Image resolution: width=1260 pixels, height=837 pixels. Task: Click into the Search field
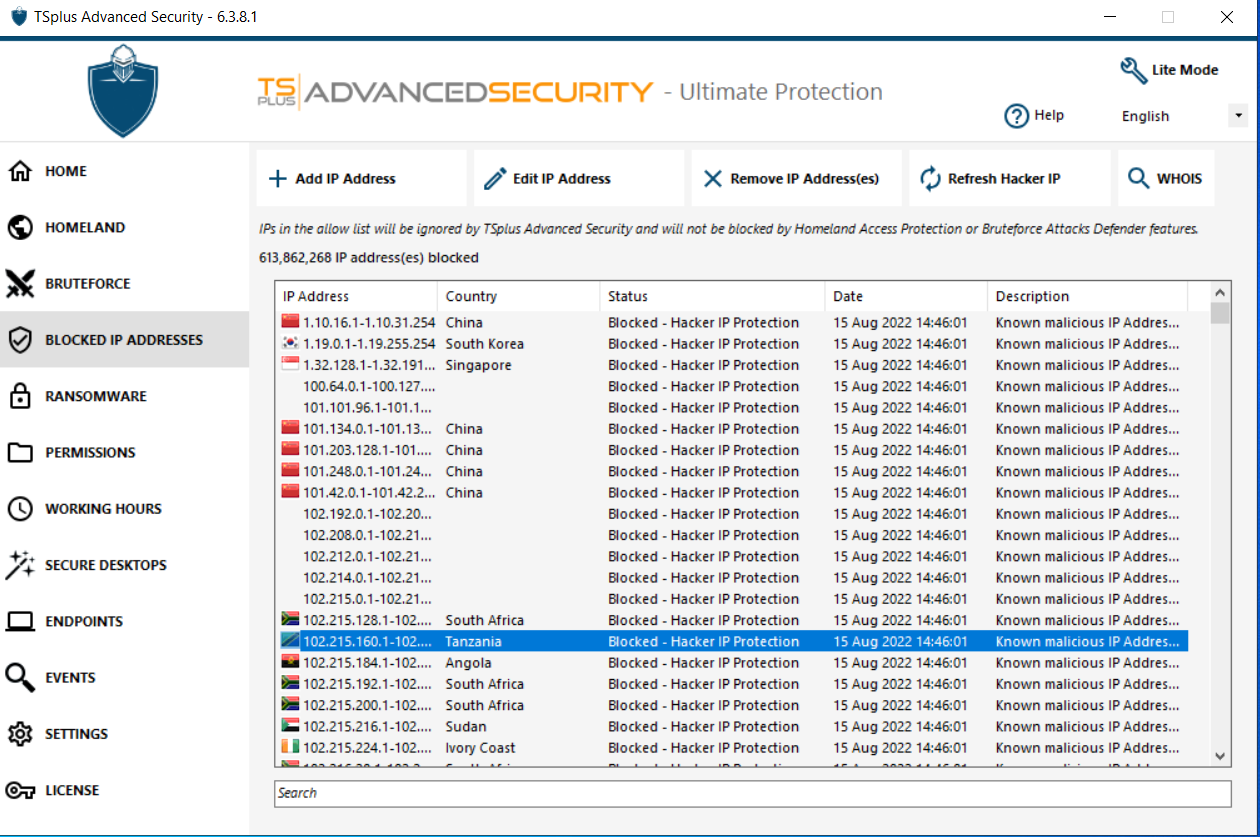(753, 793)
